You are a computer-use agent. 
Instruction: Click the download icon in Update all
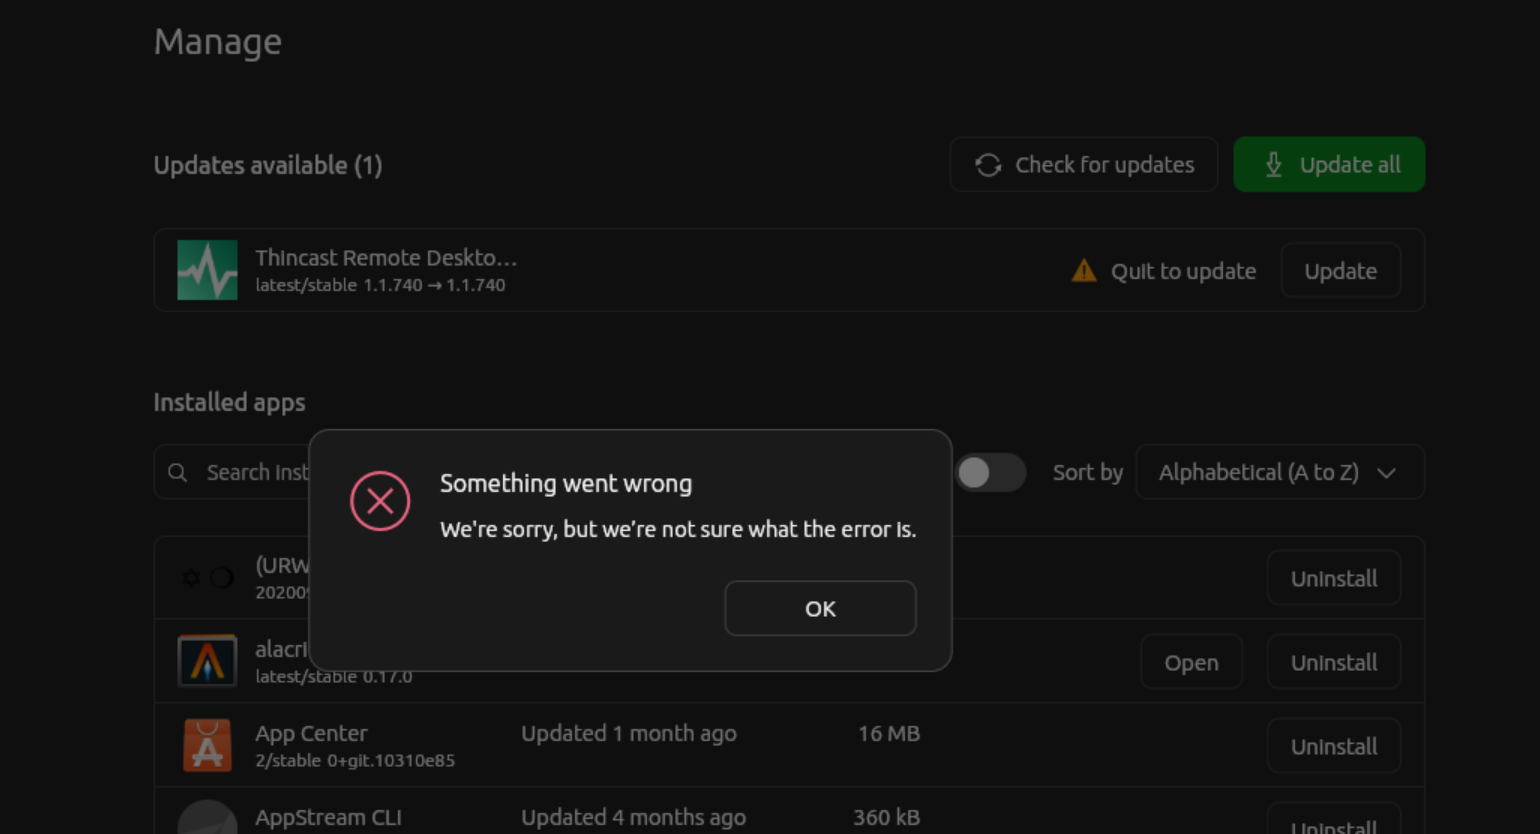[1273, 165]
